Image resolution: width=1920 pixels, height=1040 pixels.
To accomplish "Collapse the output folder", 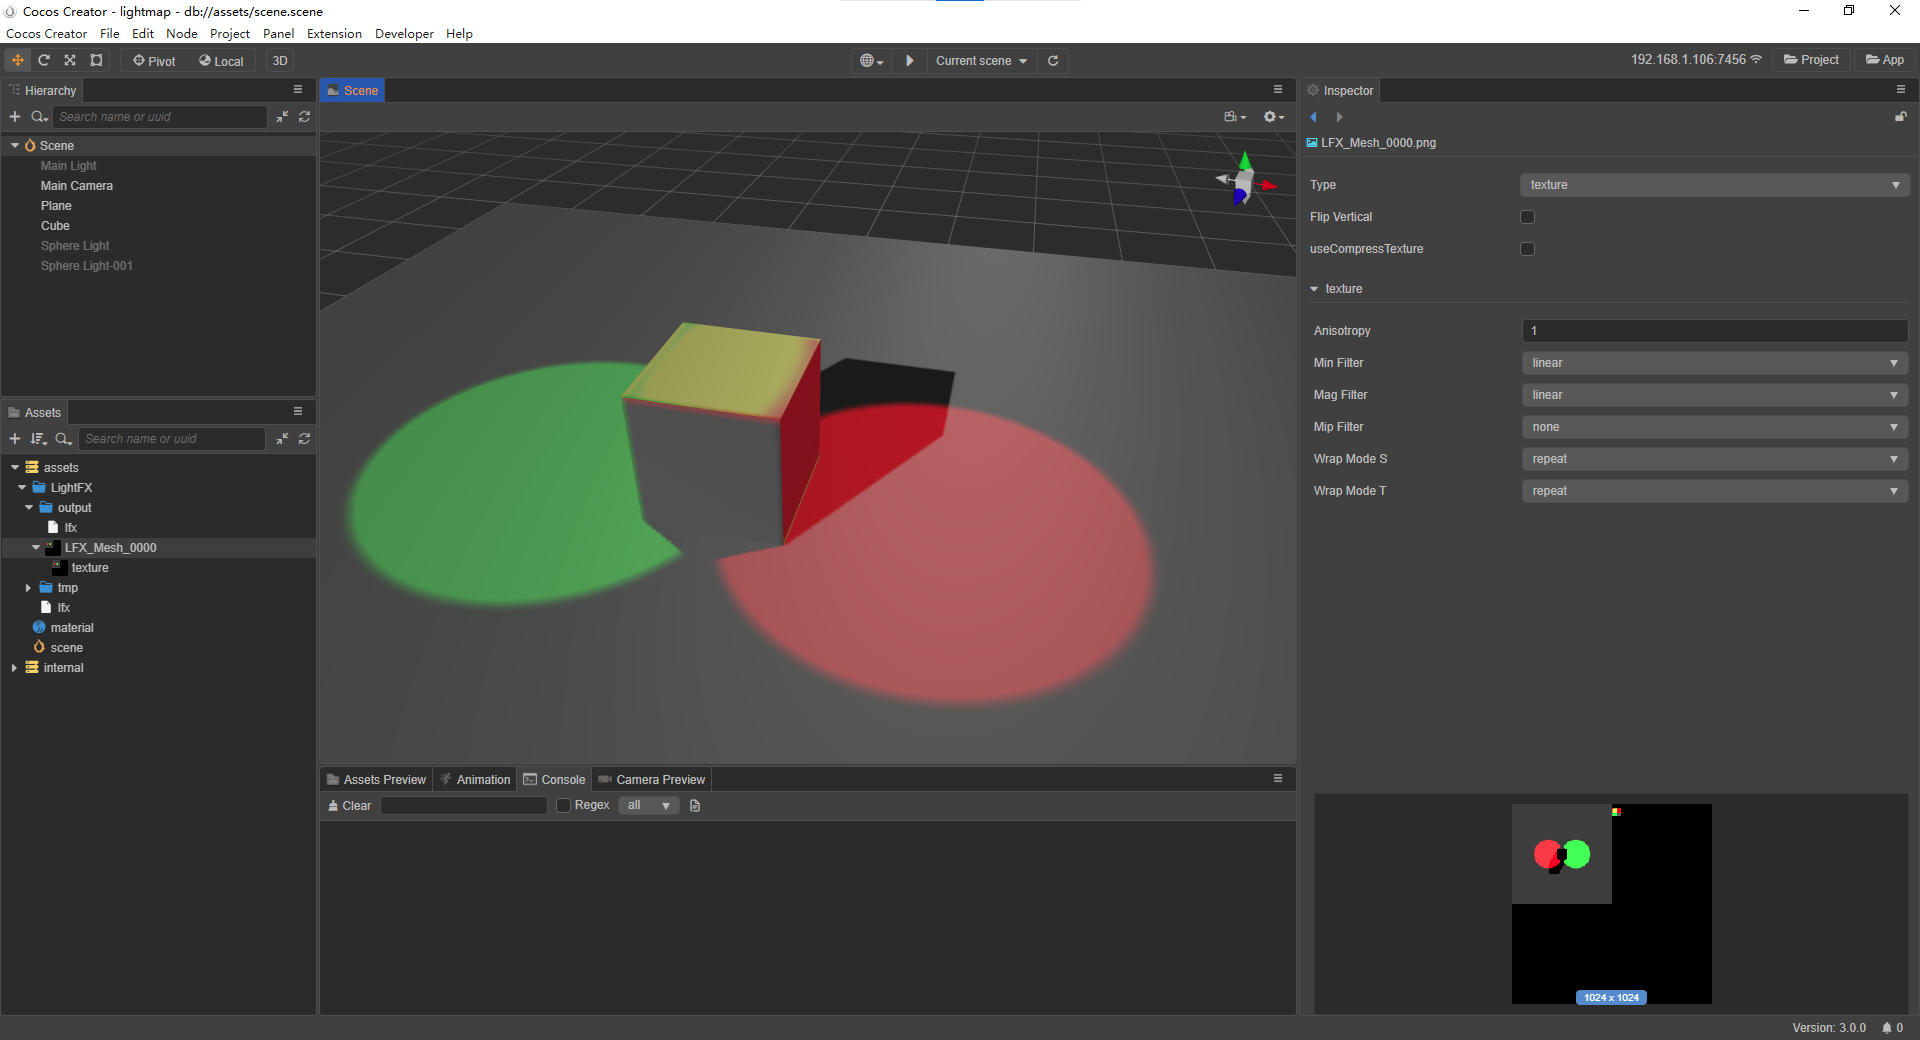I will (x=29, y=508).
